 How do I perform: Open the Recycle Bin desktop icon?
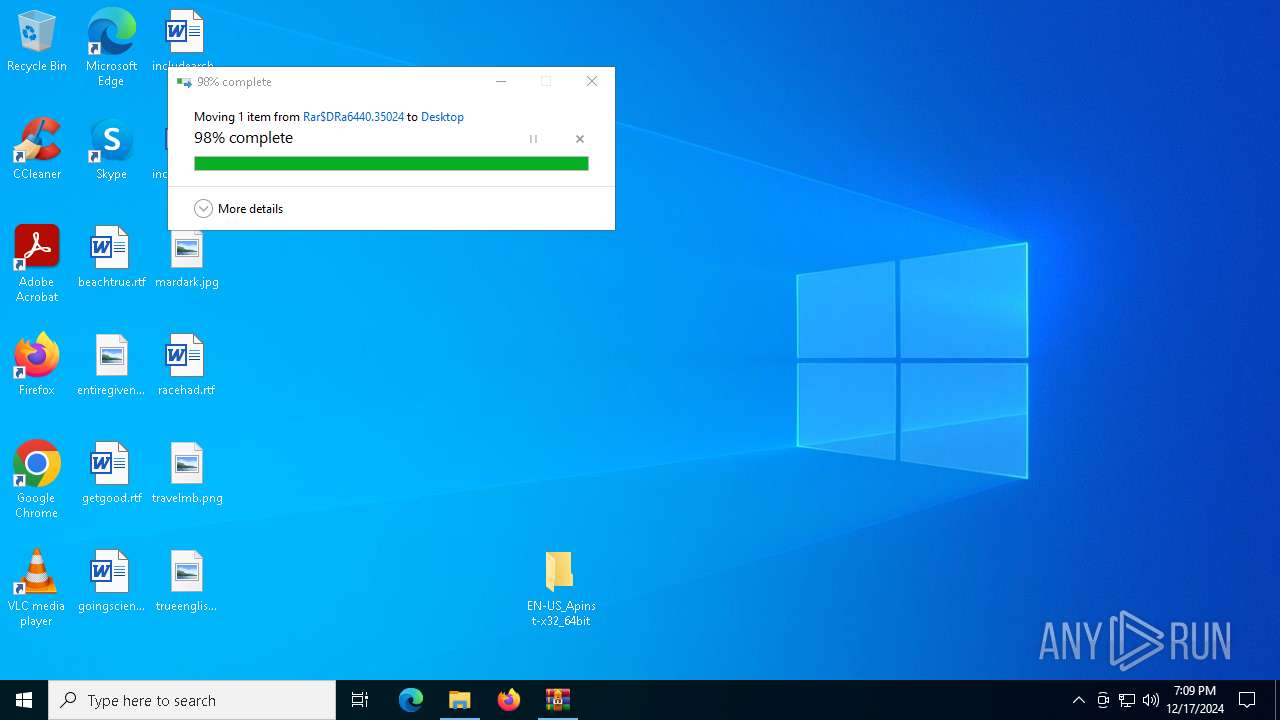click(37, 41)
